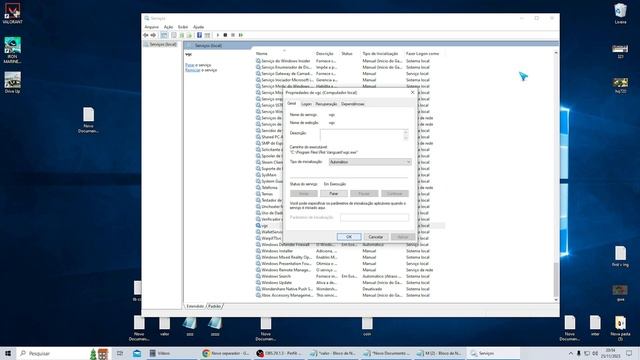
Task: Open the Drive Up desktop shortcut
Action: 12,82
